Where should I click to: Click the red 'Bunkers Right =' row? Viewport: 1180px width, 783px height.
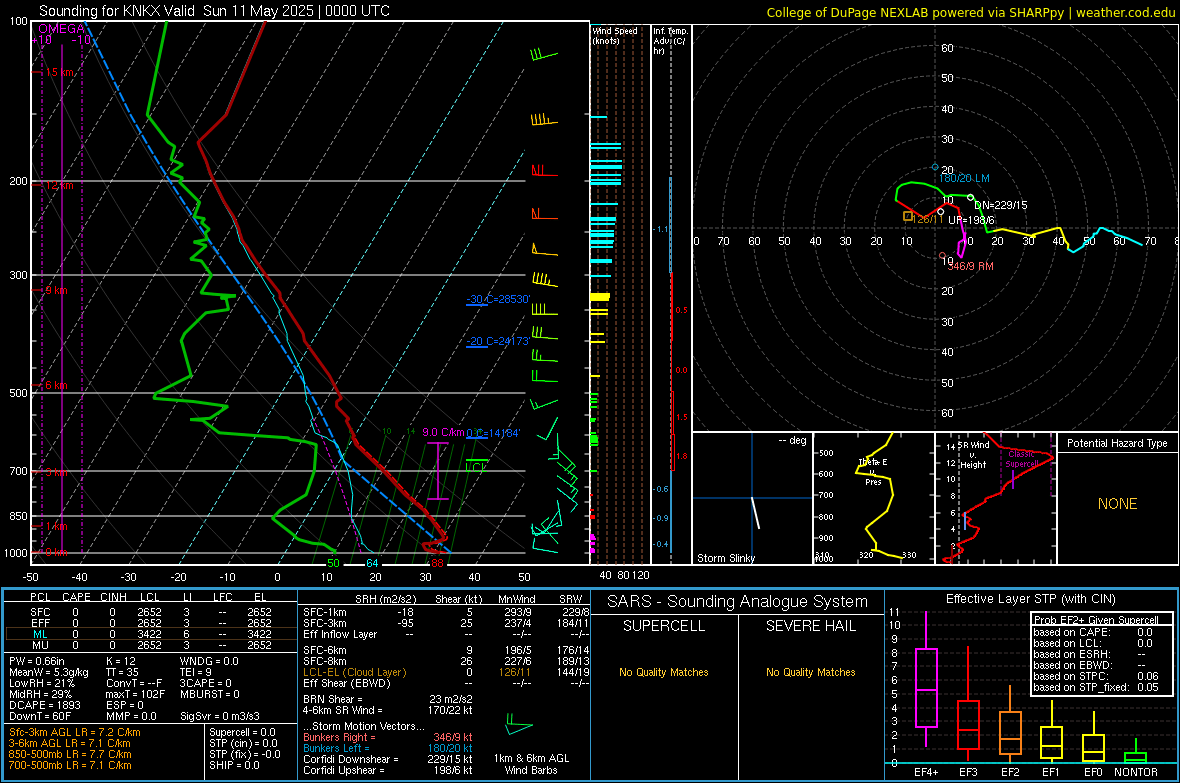[x=388, y=737]
